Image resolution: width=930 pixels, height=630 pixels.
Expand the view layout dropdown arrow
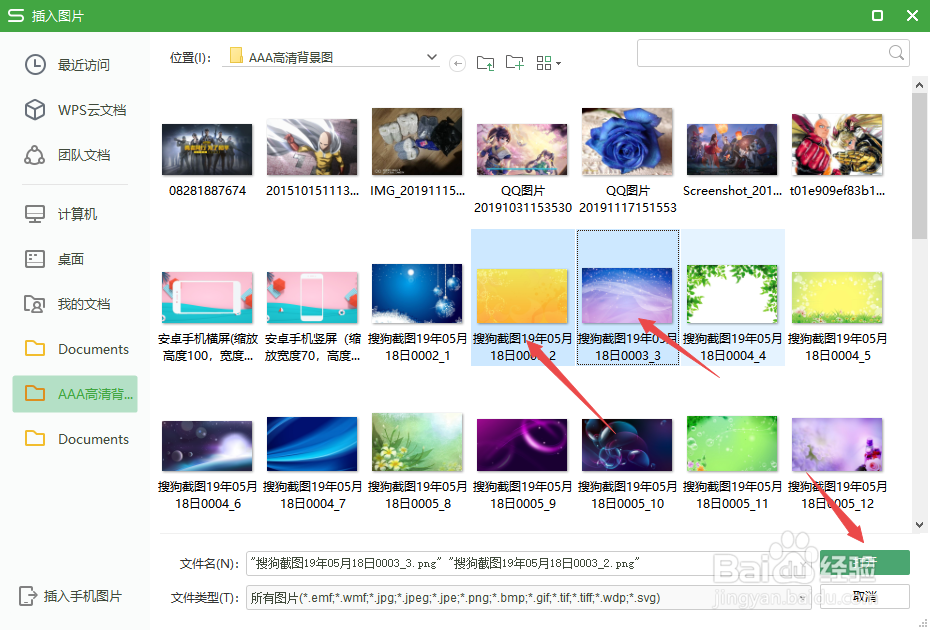pos(557,62)
